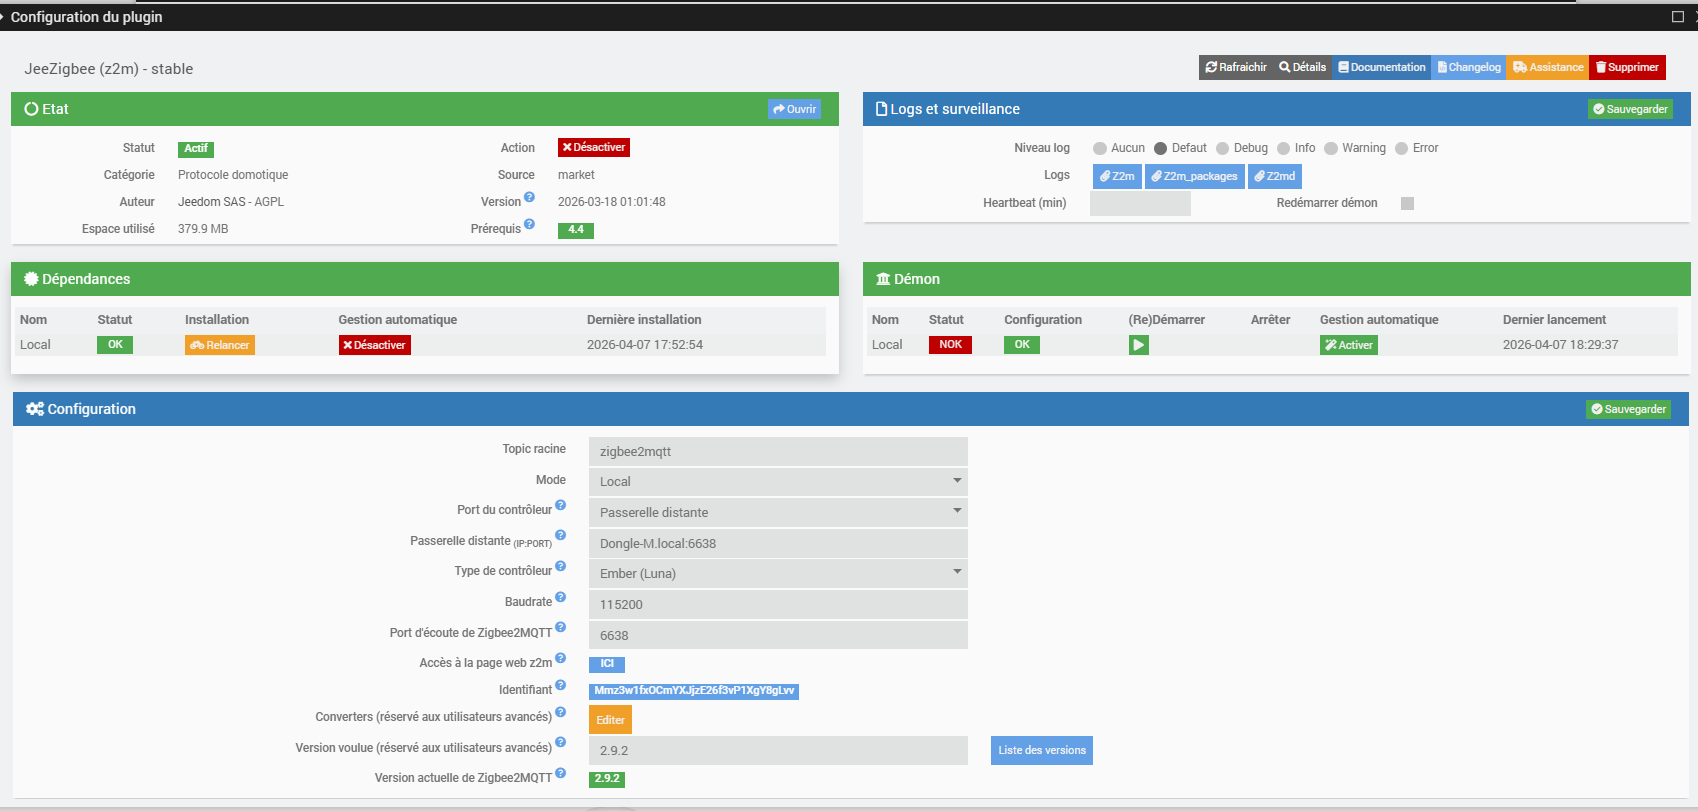Click Relancer to reinstall dependencies

point(220,345)
